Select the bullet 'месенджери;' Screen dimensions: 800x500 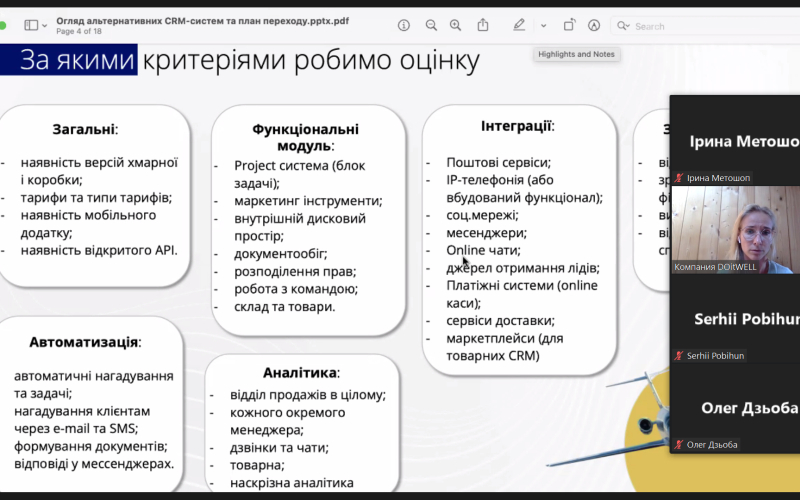(x=486, y=233)
